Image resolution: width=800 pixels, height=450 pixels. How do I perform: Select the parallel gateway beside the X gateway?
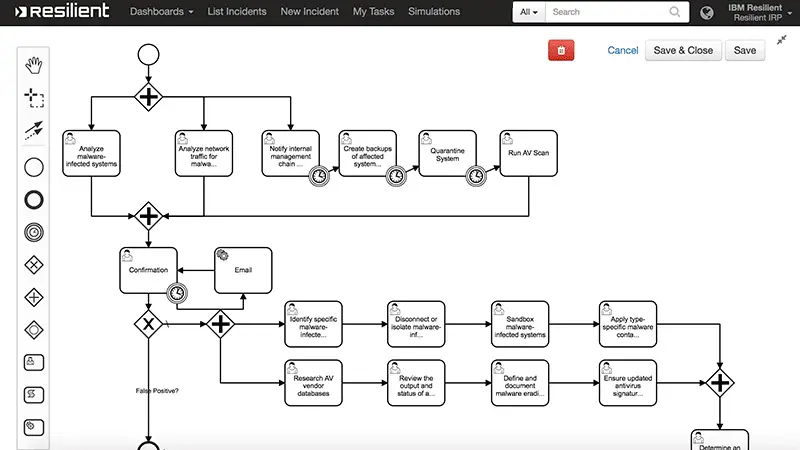(220, 324)
